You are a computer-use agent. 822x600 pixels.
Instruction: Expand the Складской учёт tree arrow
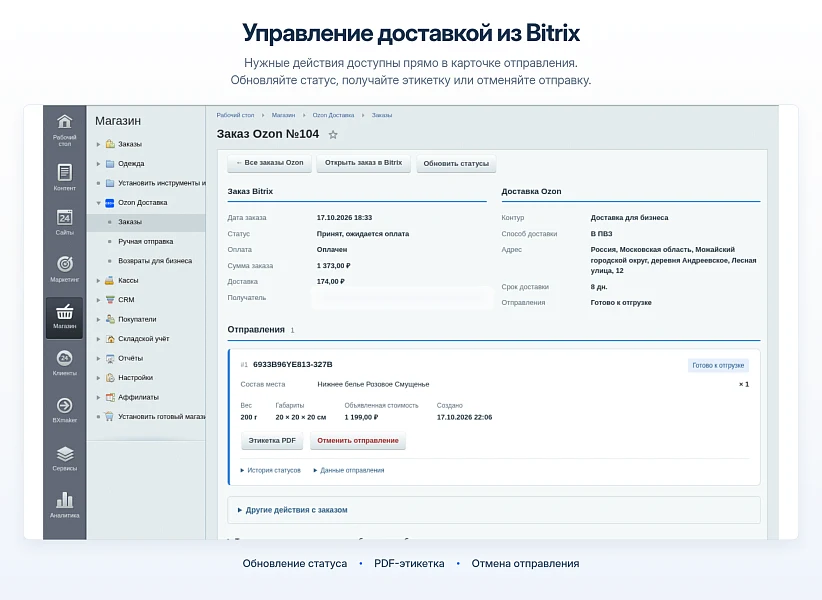pyautogui.click(x=99, y=339)
